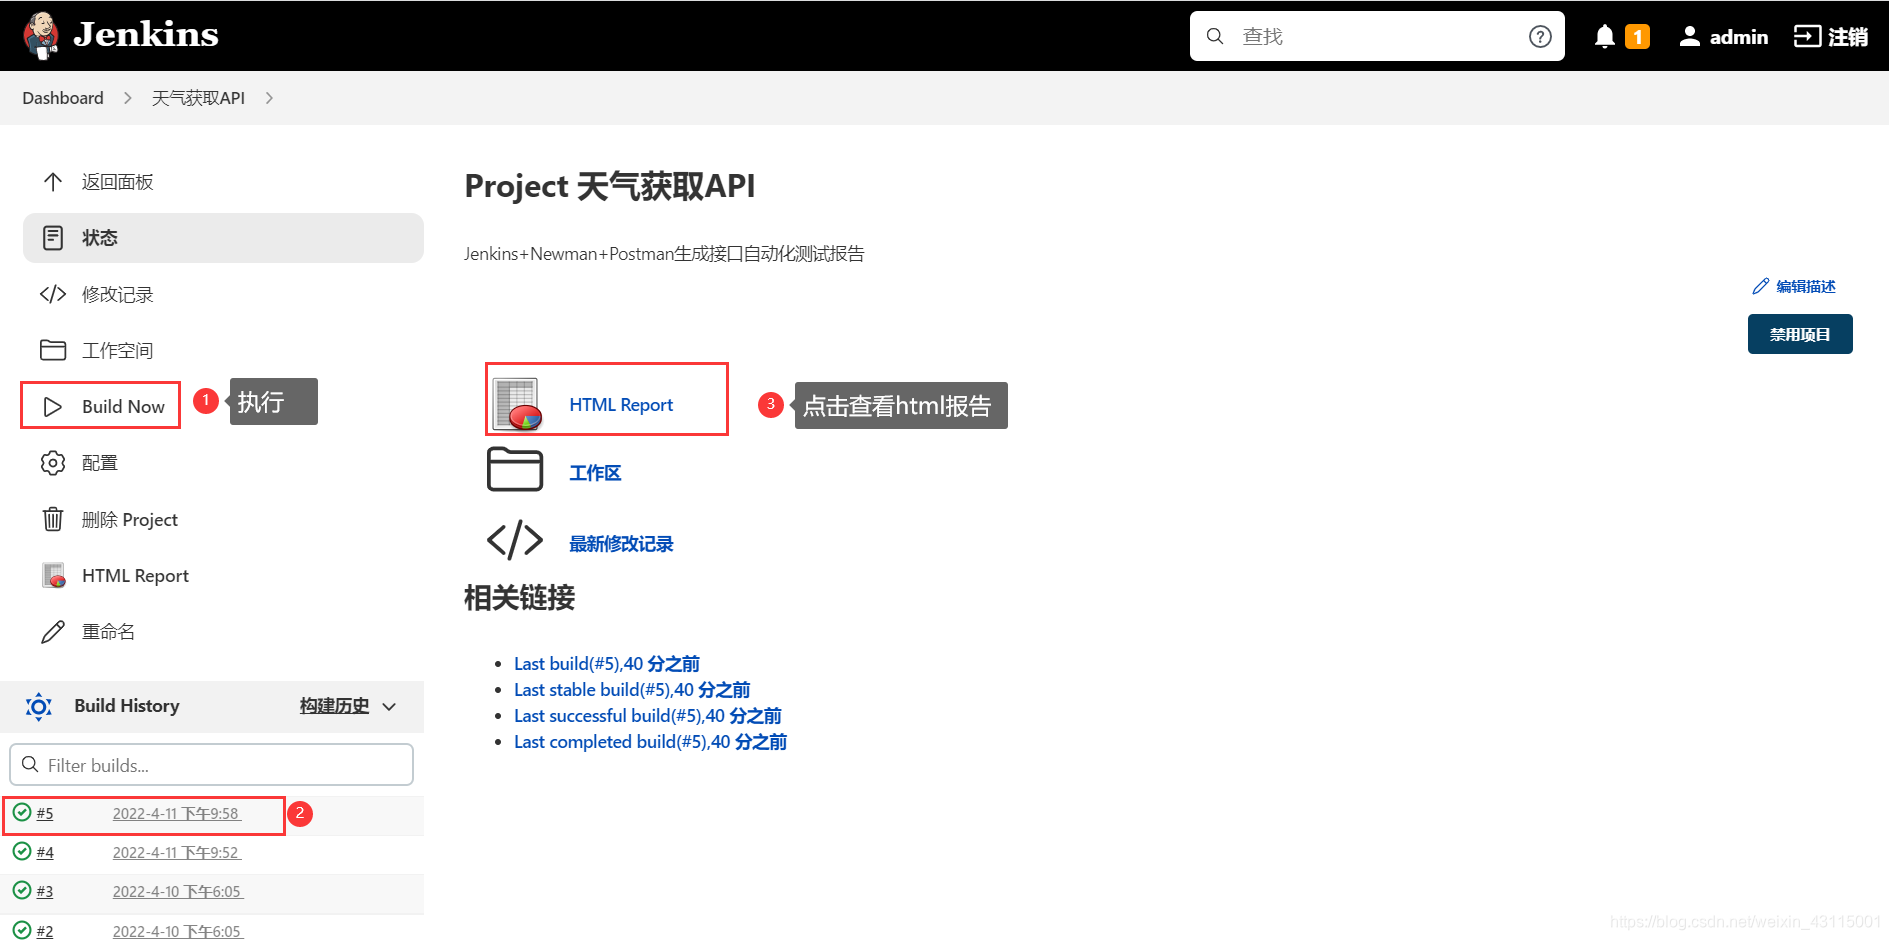The width and height of the screenshot is (1889, 940).
Task: Focus the 查找 search box
Action: pyautogui.click(x=1377, y=36)
